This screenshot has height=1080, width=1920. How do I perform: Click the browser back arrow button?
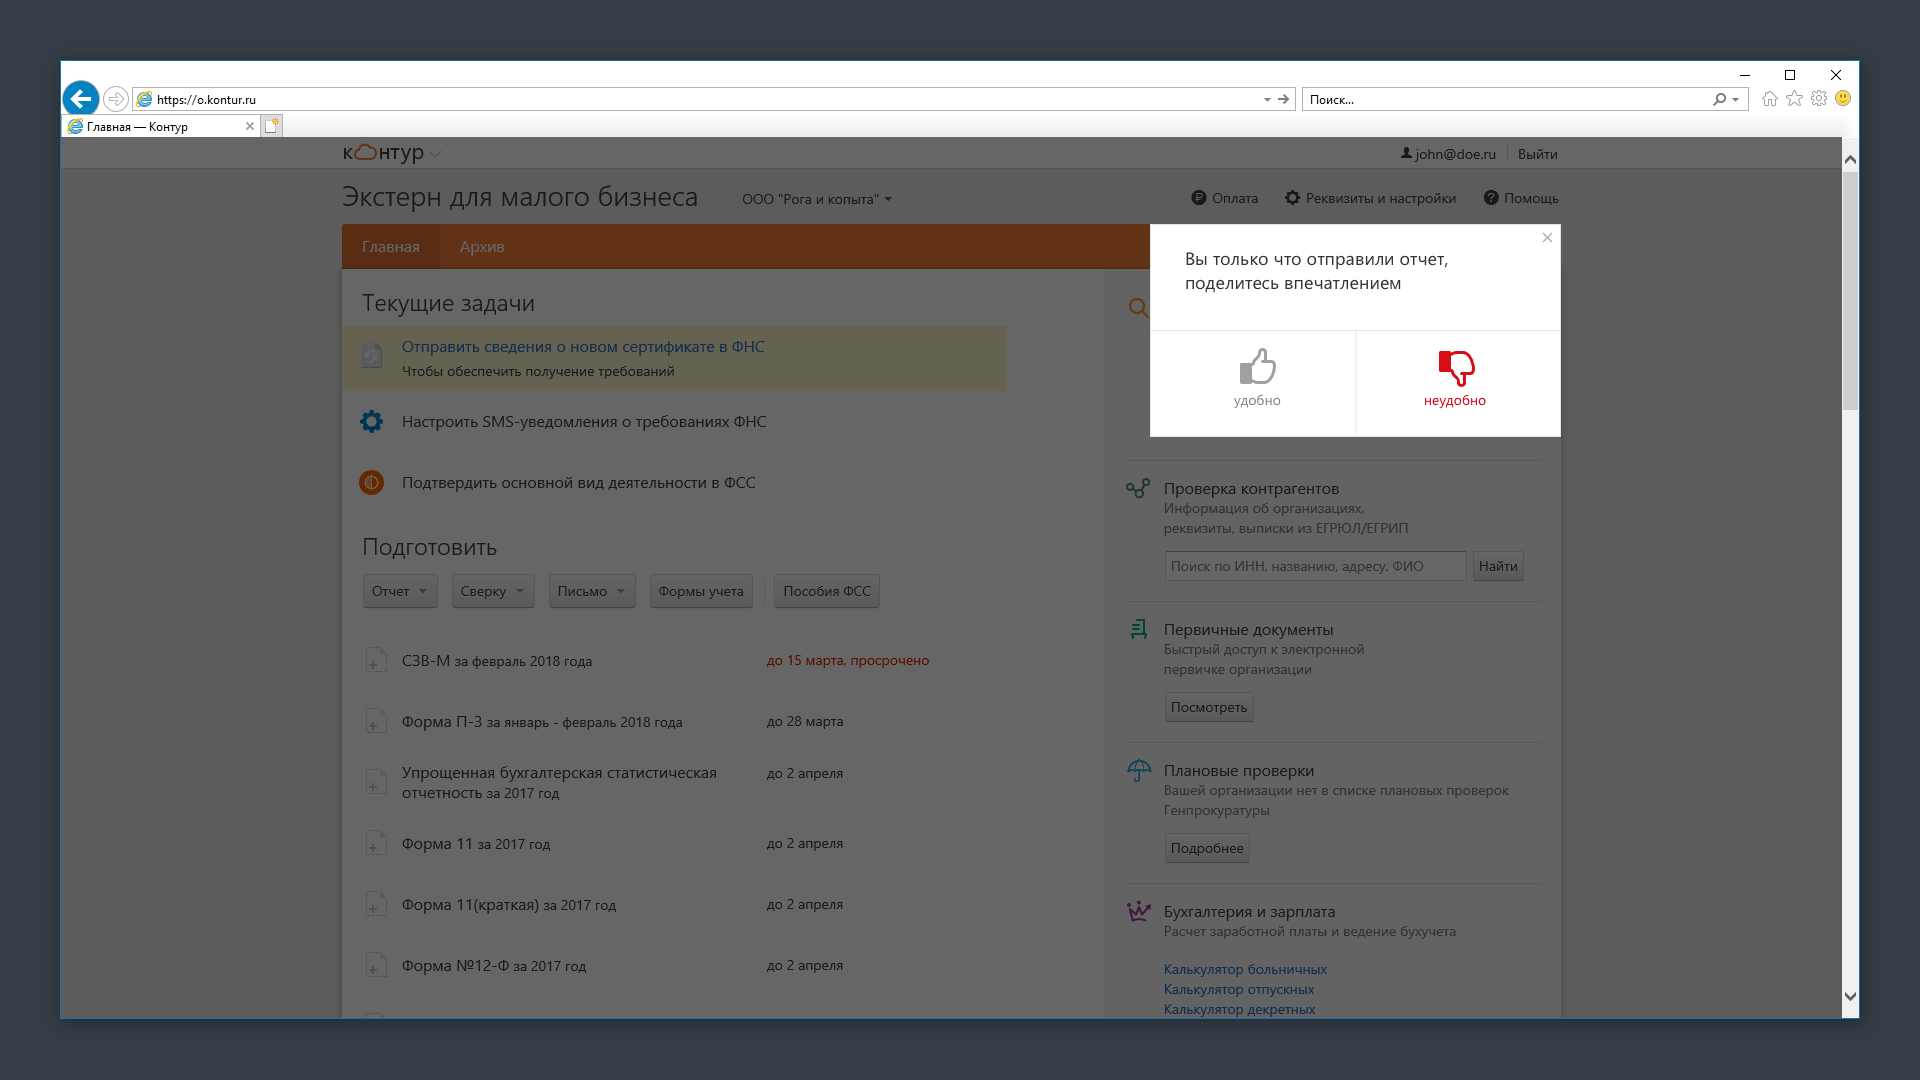(81, 99)
